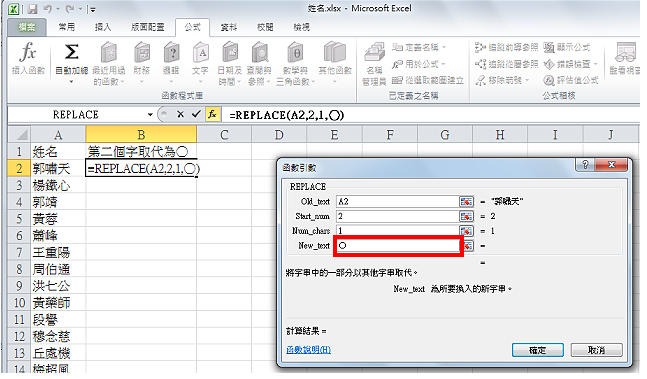The height and width of the screenshot is (379, 647).
Task: Switch to the Home (常用) tab
Action: (67, 27)
